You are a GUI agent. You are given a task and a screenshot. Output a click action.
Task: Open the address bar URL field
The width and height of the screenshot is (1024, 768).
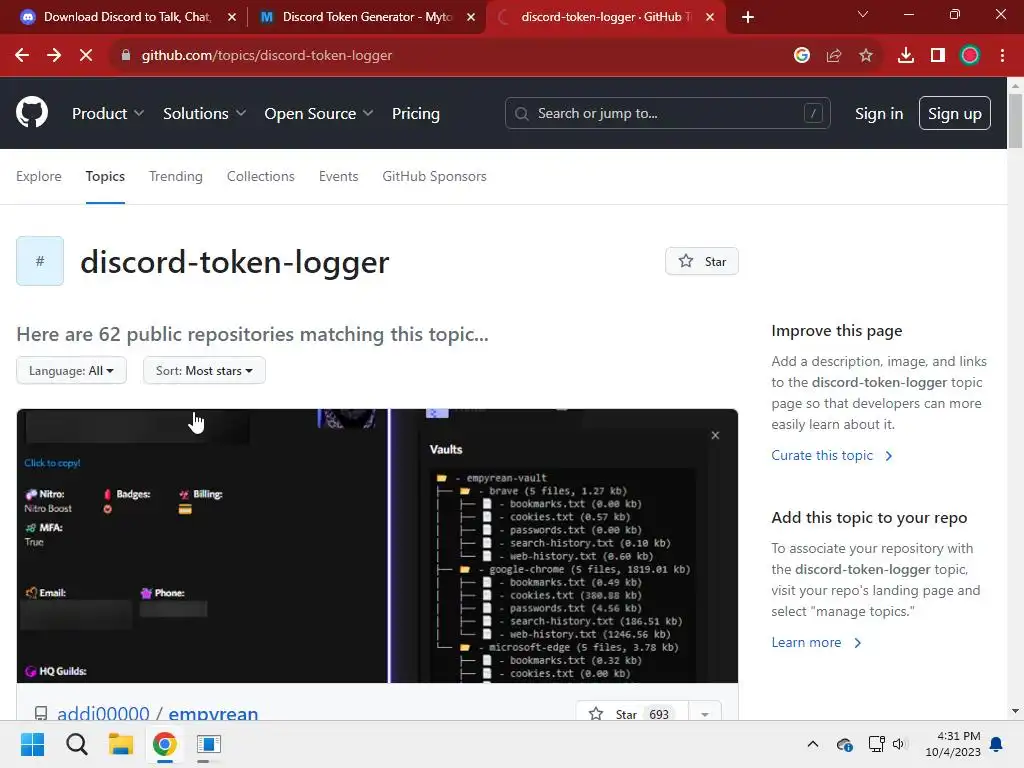451,56
